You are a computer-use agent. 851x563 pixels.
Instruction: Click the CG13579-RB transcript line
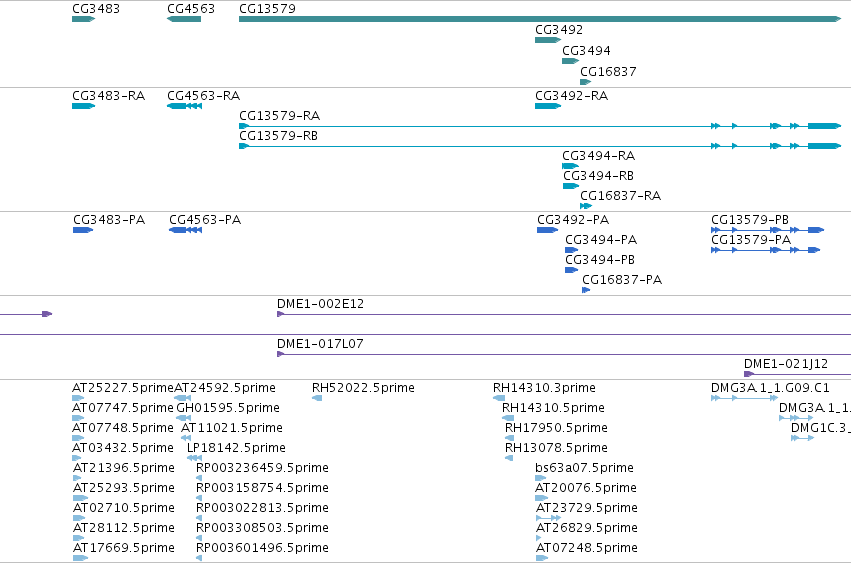pyautogui.click(x=540, y=146)
